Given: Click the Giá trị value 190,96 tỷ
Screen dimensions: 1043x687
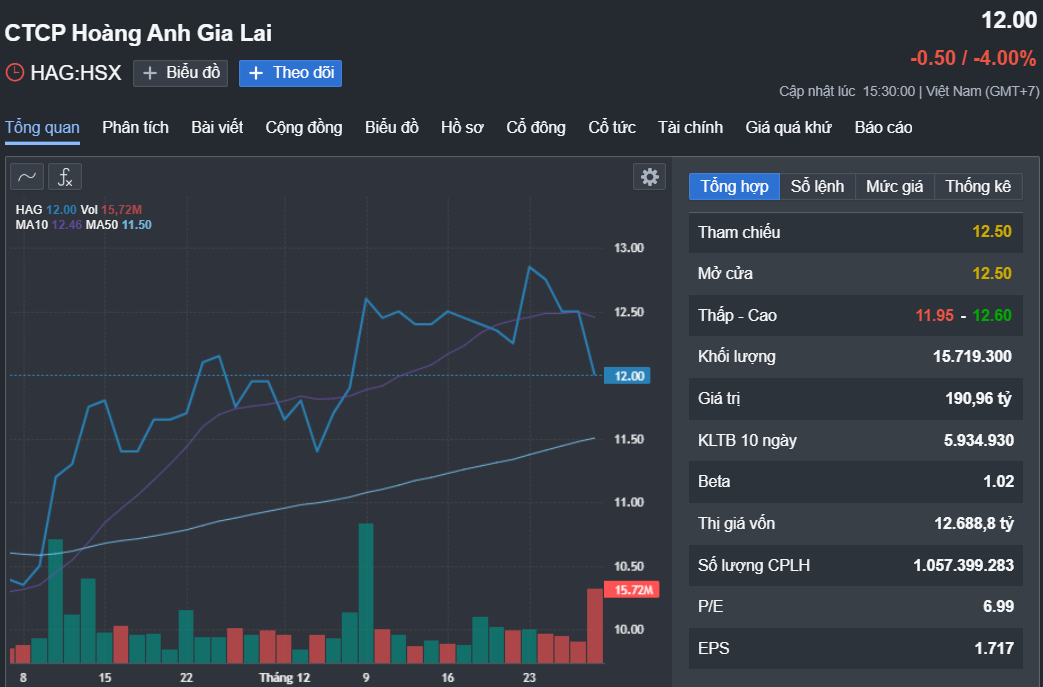Looking at the screenshot, I should click(x=978, y=398).
